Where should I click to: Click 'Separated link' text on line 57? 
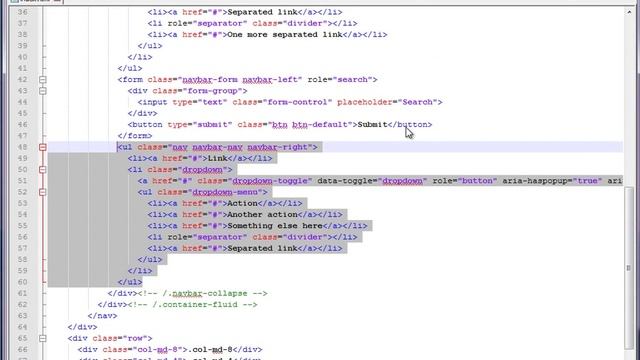262,248
